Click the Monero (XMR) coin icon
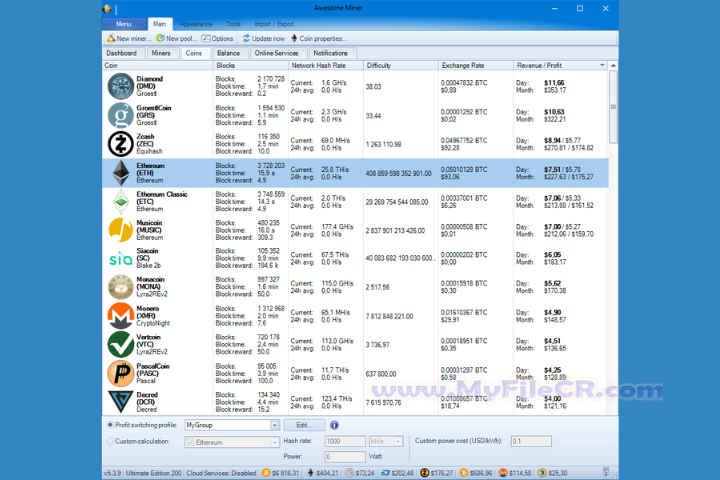This screenshot has width=720, height=480. tap(120, 316)
